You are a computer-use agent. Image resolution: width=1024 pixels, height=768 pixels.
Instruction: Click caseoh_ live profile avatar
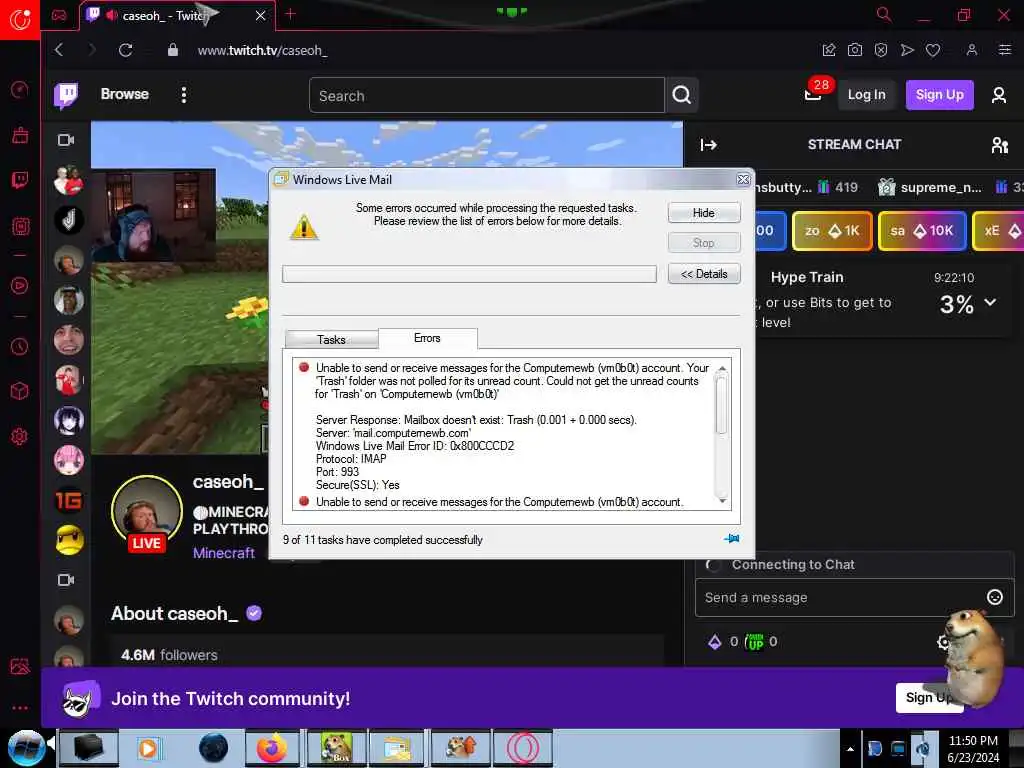tap(147, 511)
